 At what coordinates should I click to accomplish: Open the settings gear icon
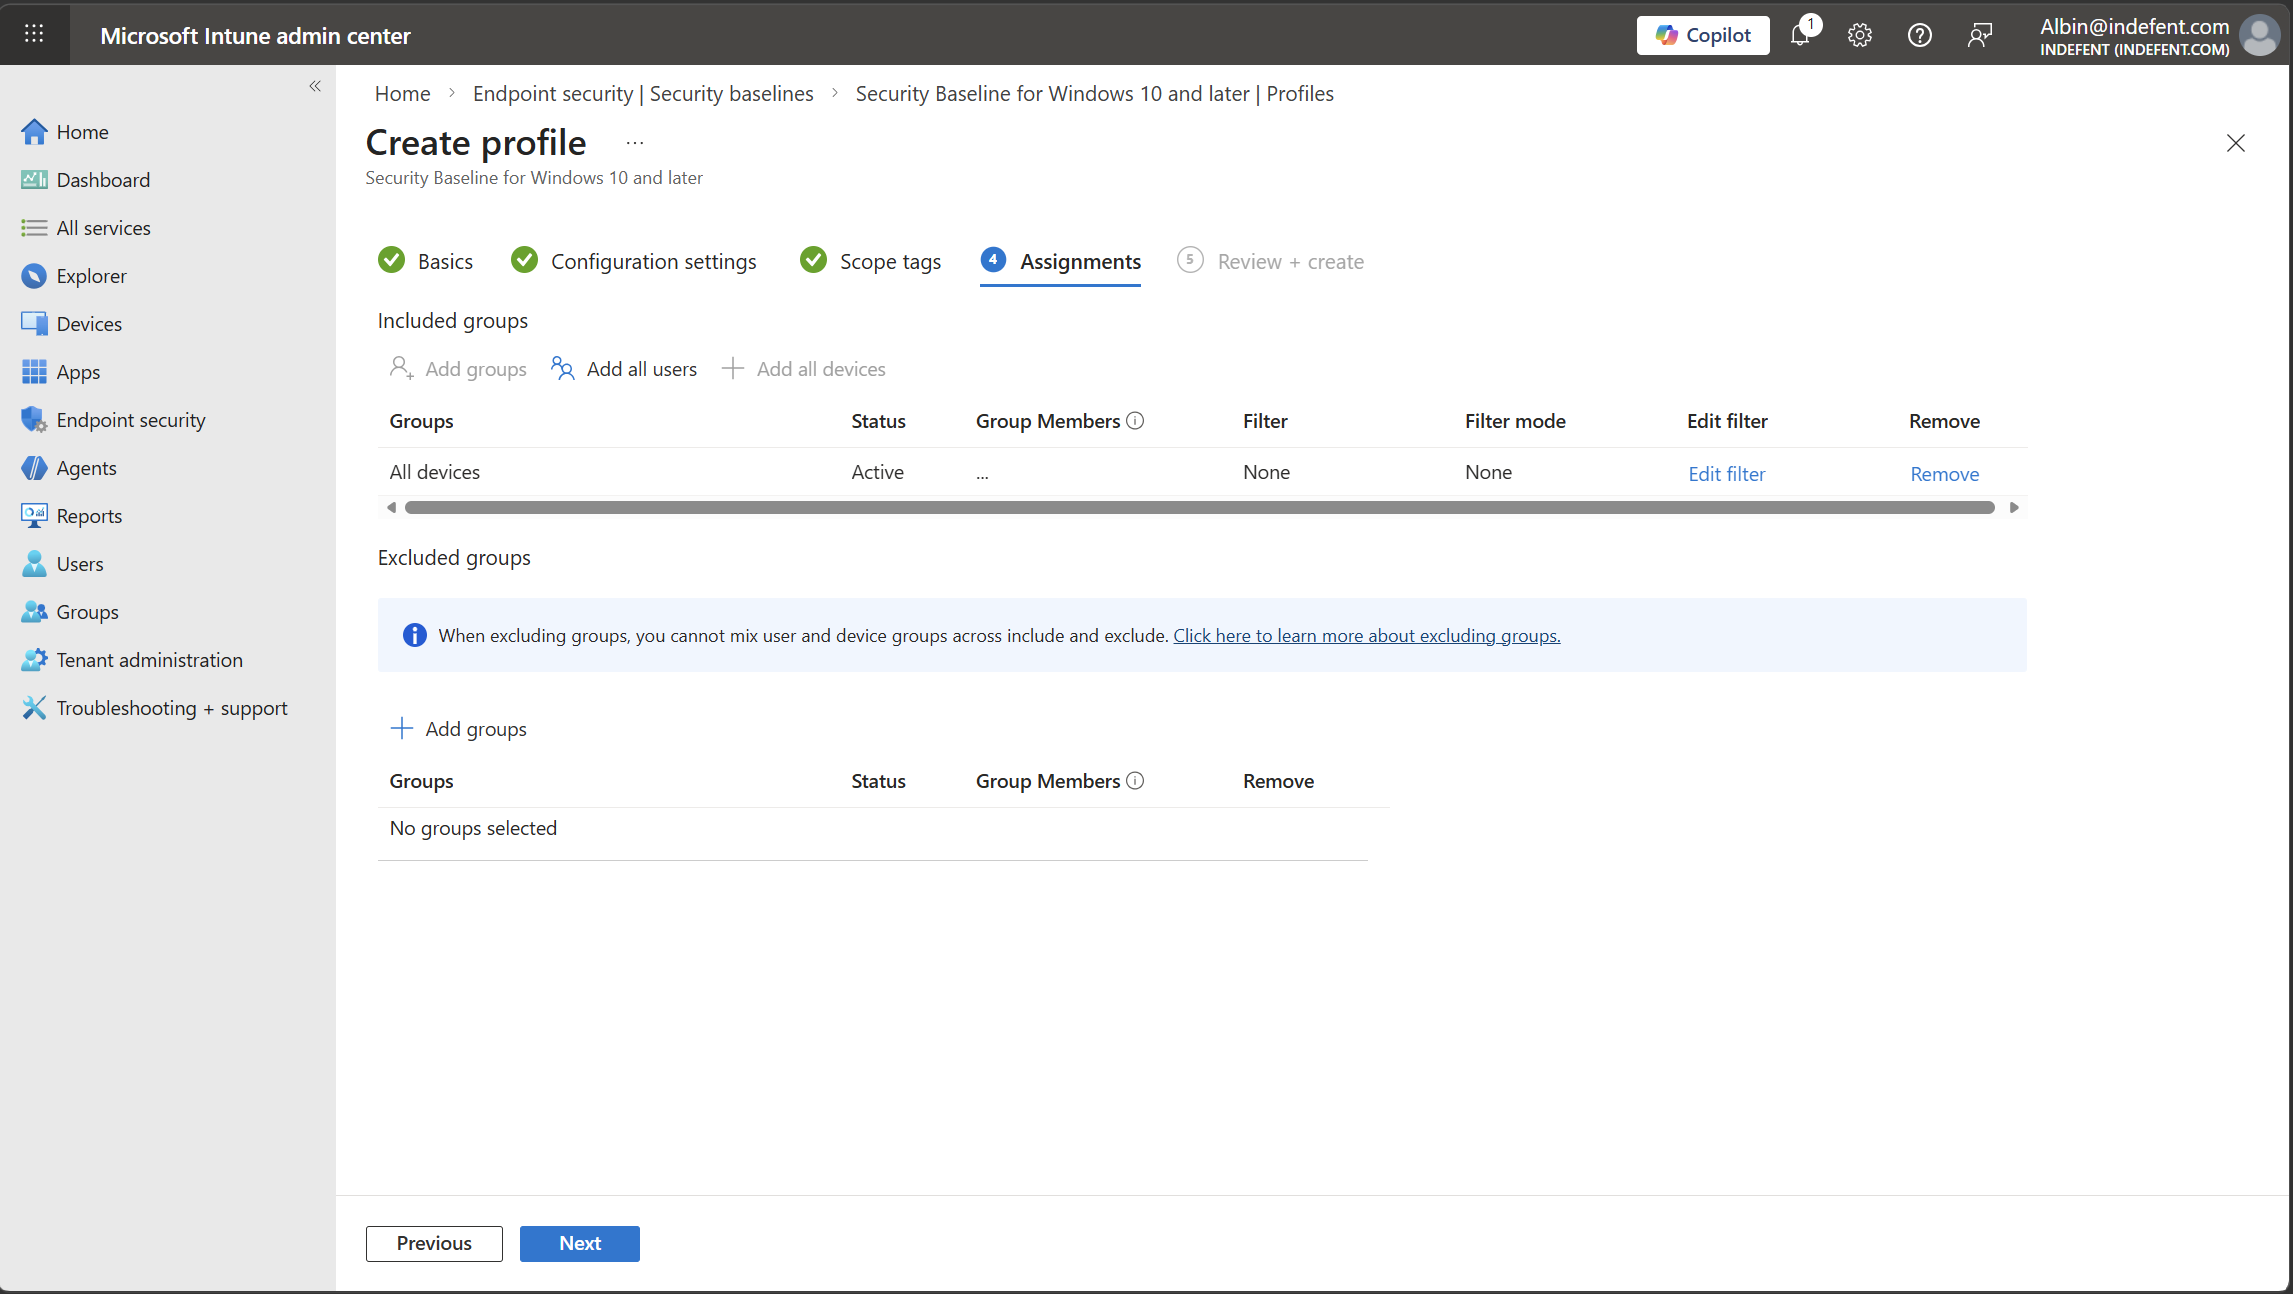coord(1859,35)
